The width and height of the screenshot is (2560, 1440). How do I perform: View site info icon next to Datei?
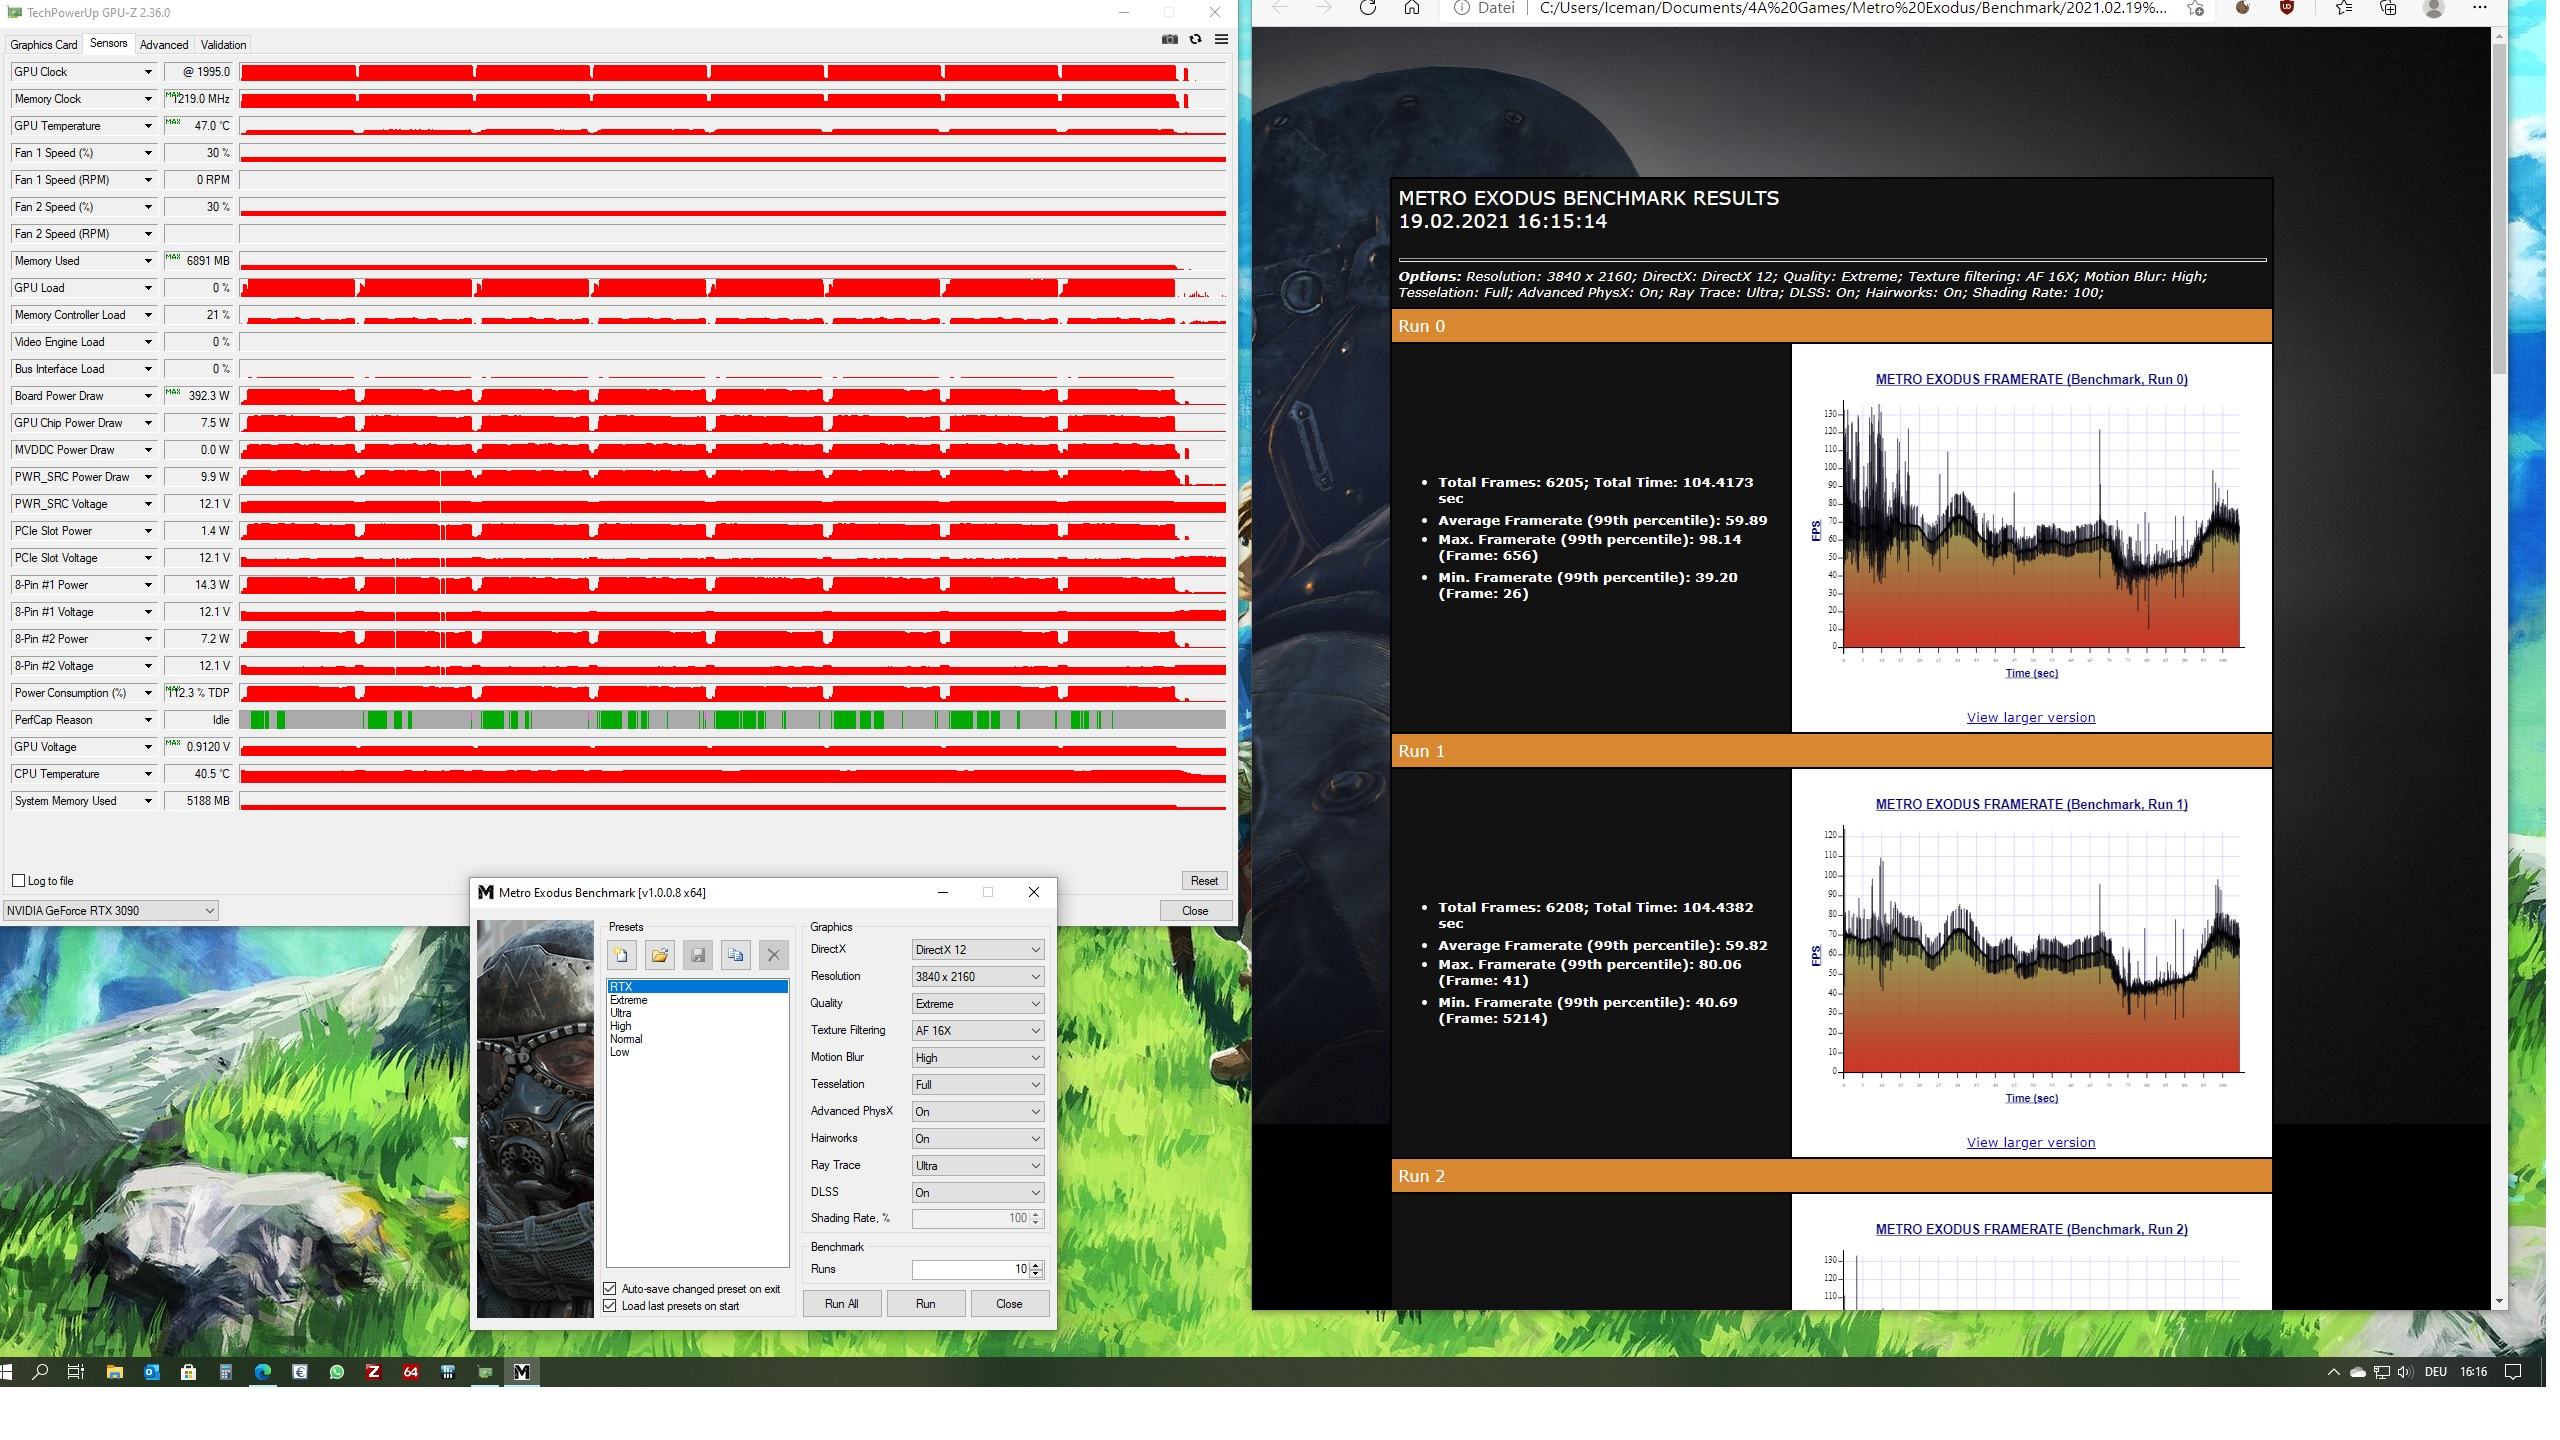click(x=1461, y=8)
